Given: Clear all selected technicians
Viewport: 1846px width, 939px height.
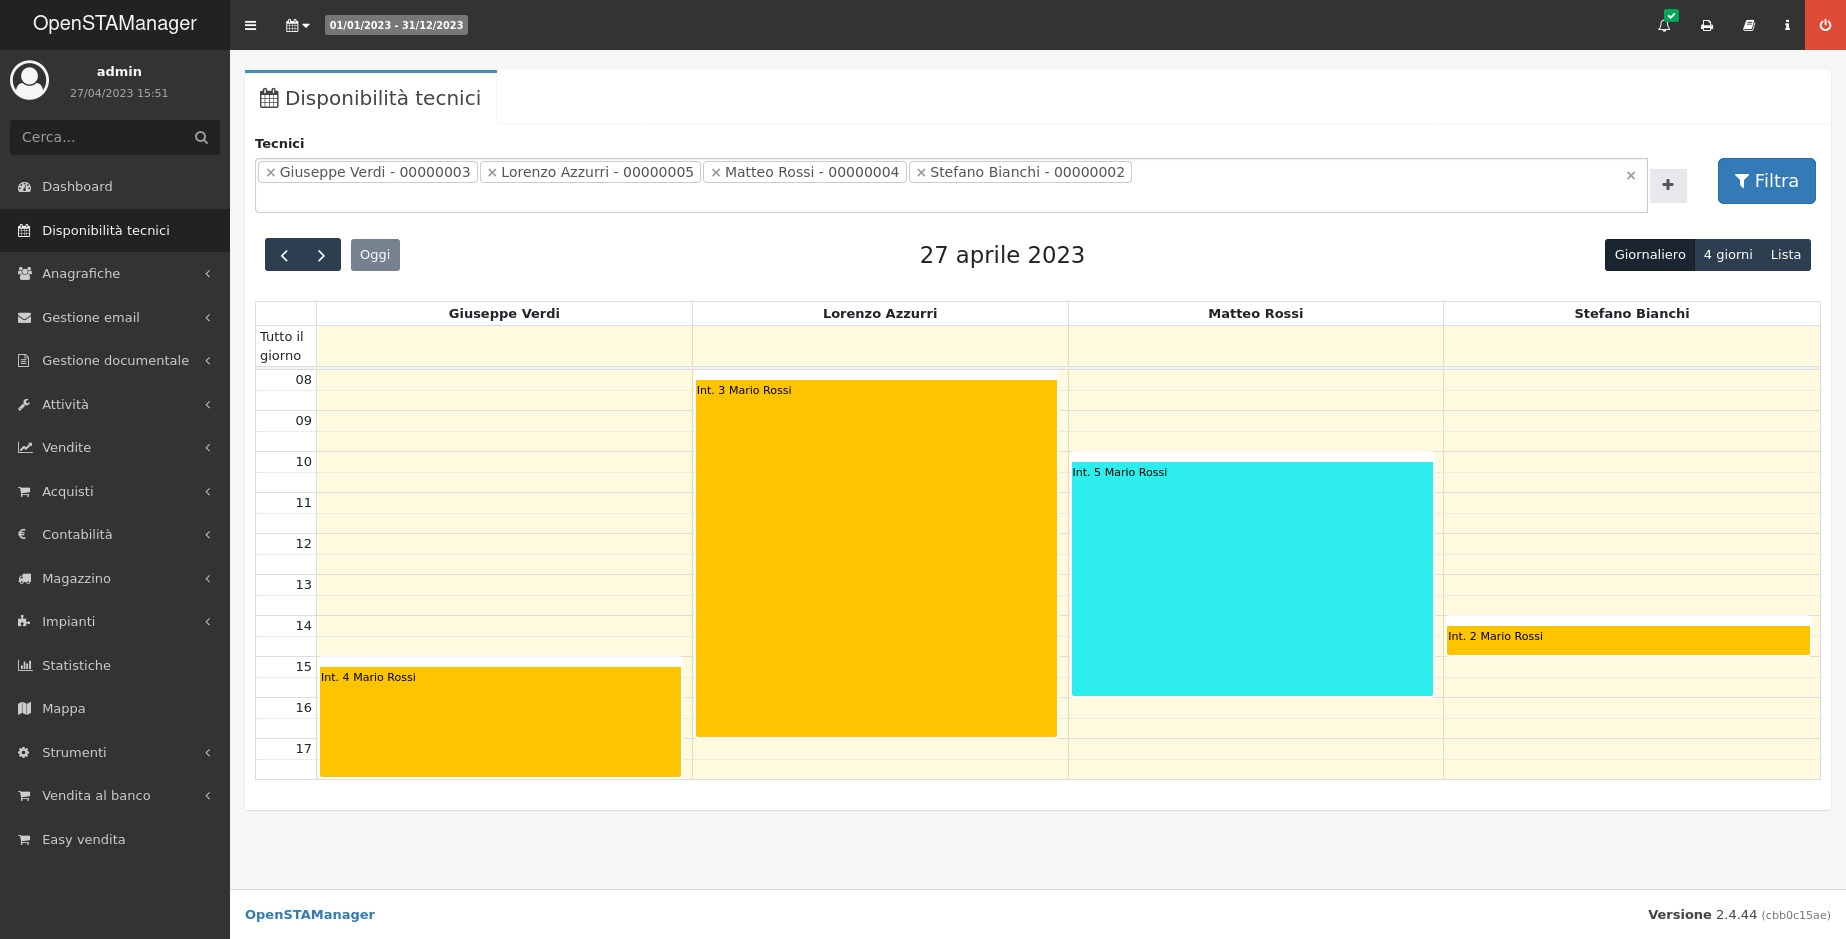Looking at the screenshot, I should coord(1630,176).
